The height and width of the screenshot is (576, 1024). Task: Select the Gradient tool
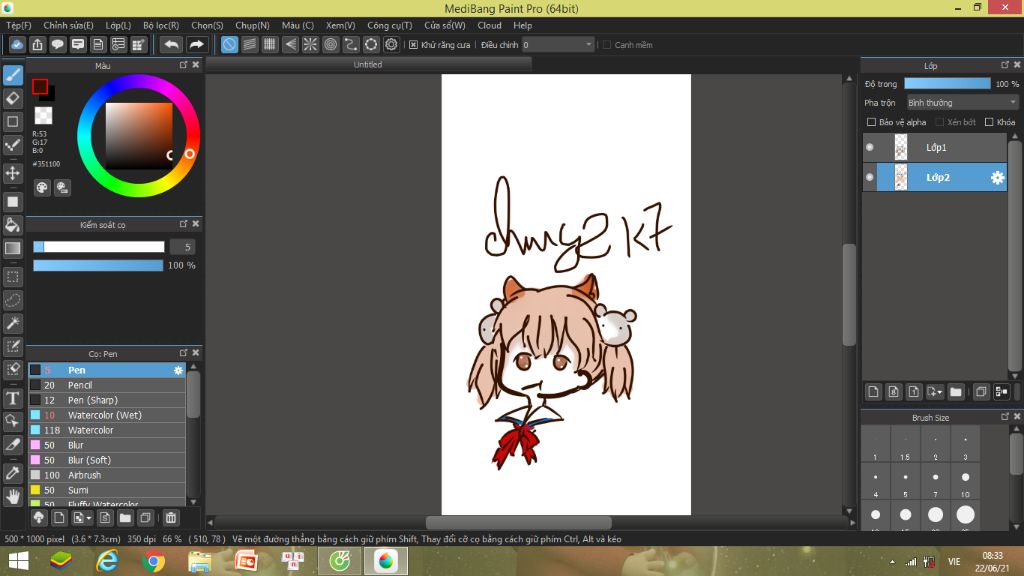tap(13, 248)
